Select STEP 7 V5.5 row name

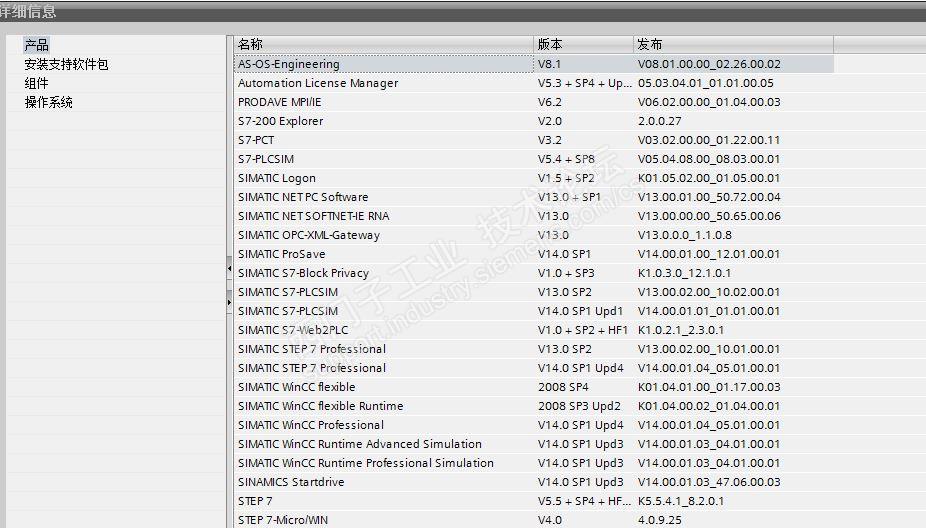255,501
